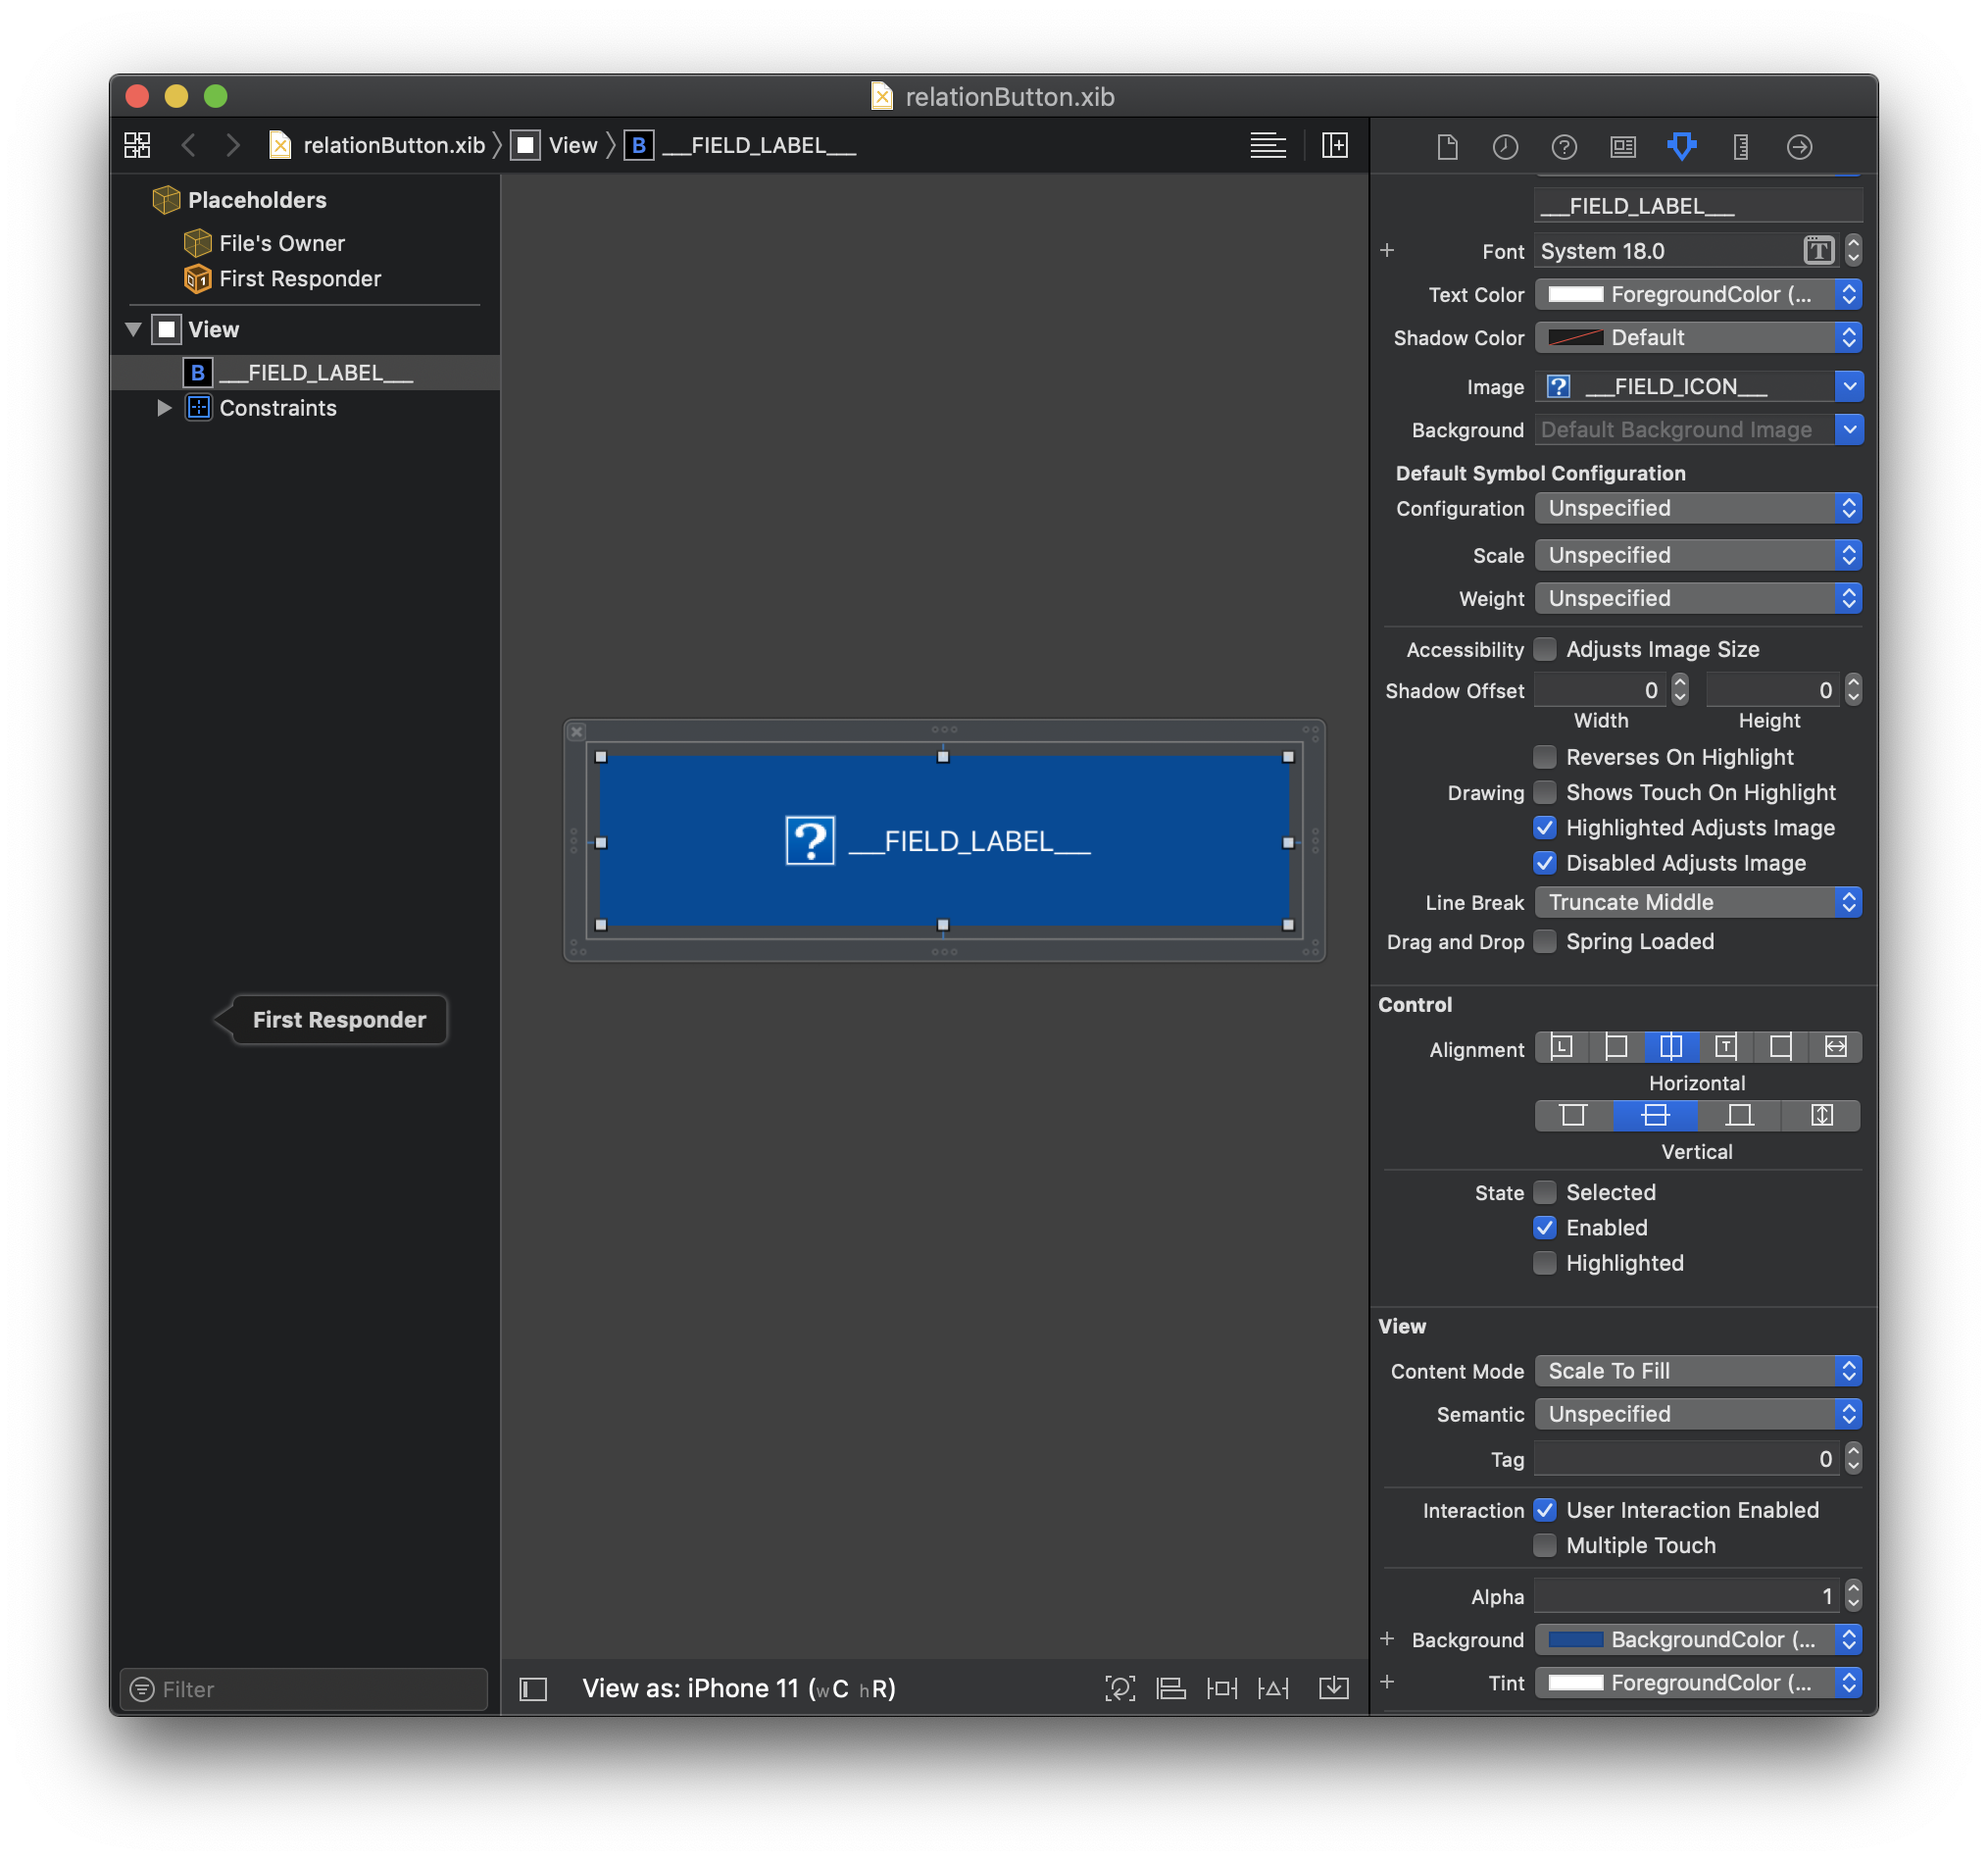Open Embed In menu icon
Screen dimensions: 1988x1861
click(1334, 1688)
